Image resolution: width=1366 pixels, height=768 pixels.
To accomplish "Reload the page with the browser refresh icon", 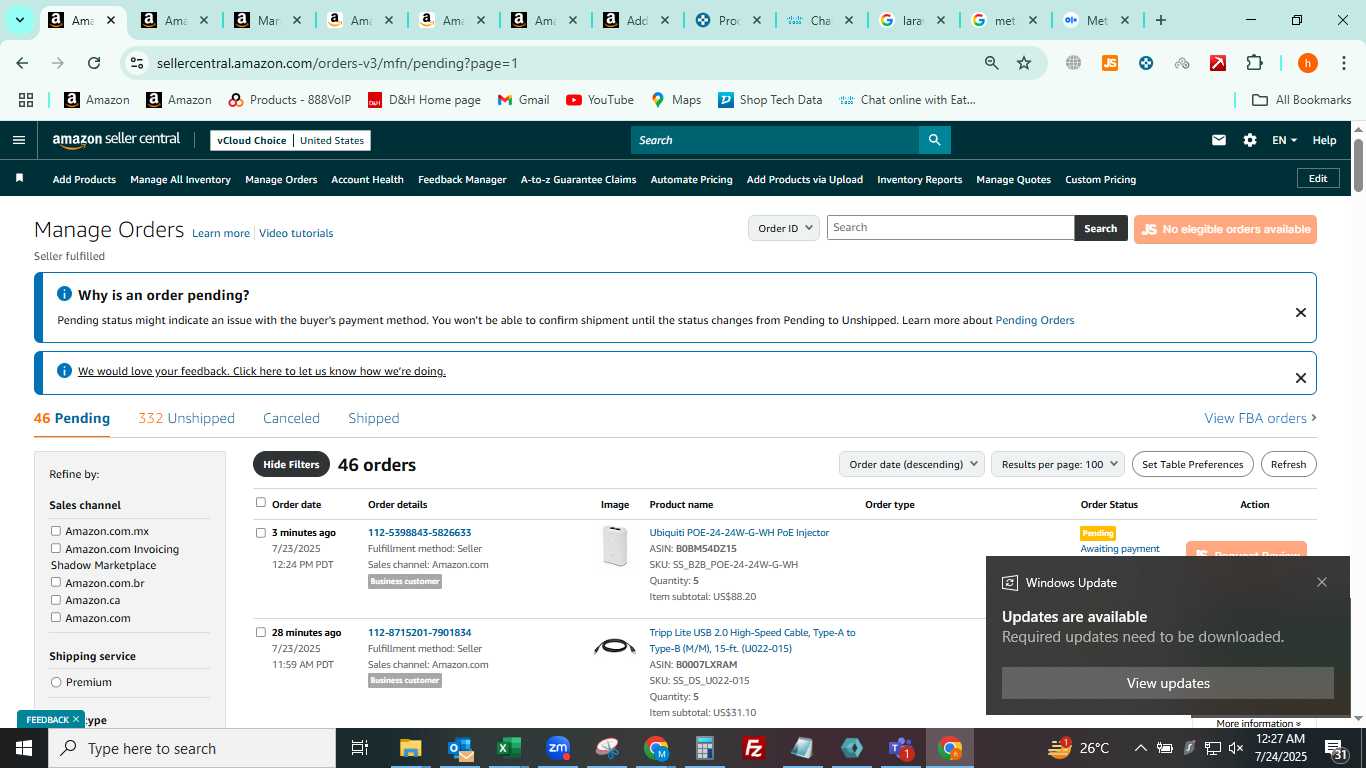I will coord(94,63).
